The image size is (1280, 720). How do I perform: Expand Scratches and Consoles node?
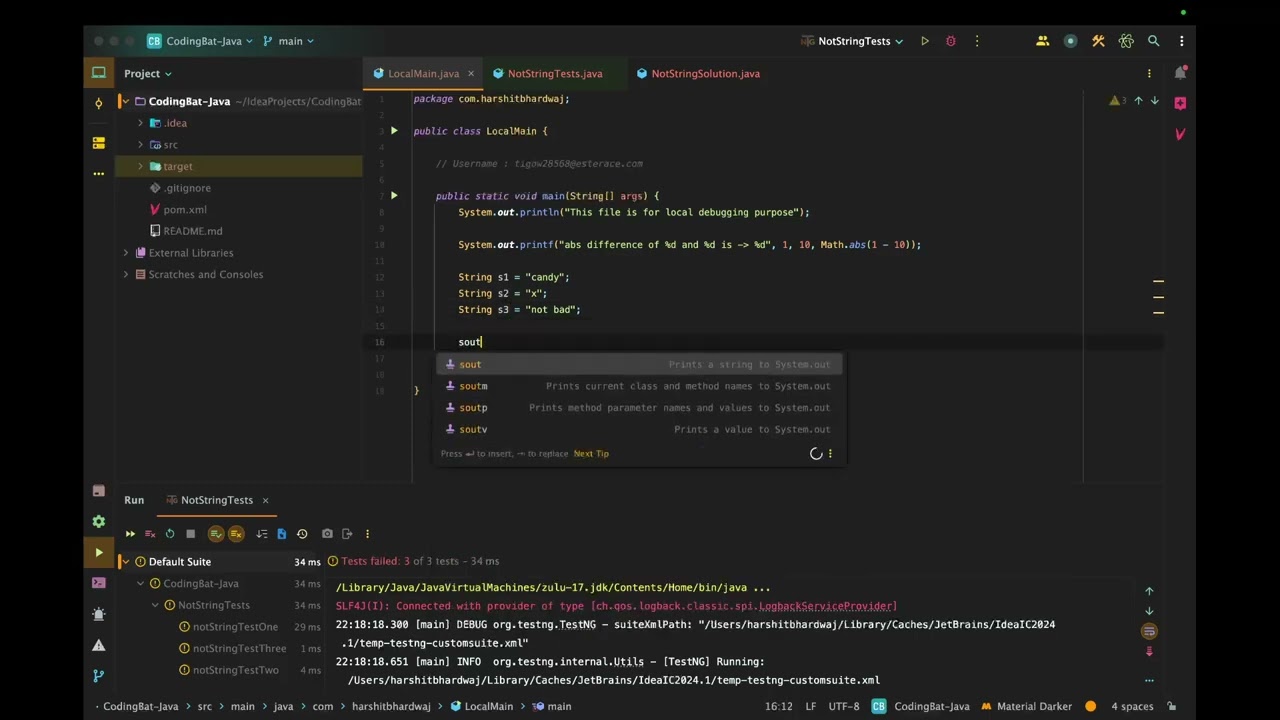[x=125, y=274]
